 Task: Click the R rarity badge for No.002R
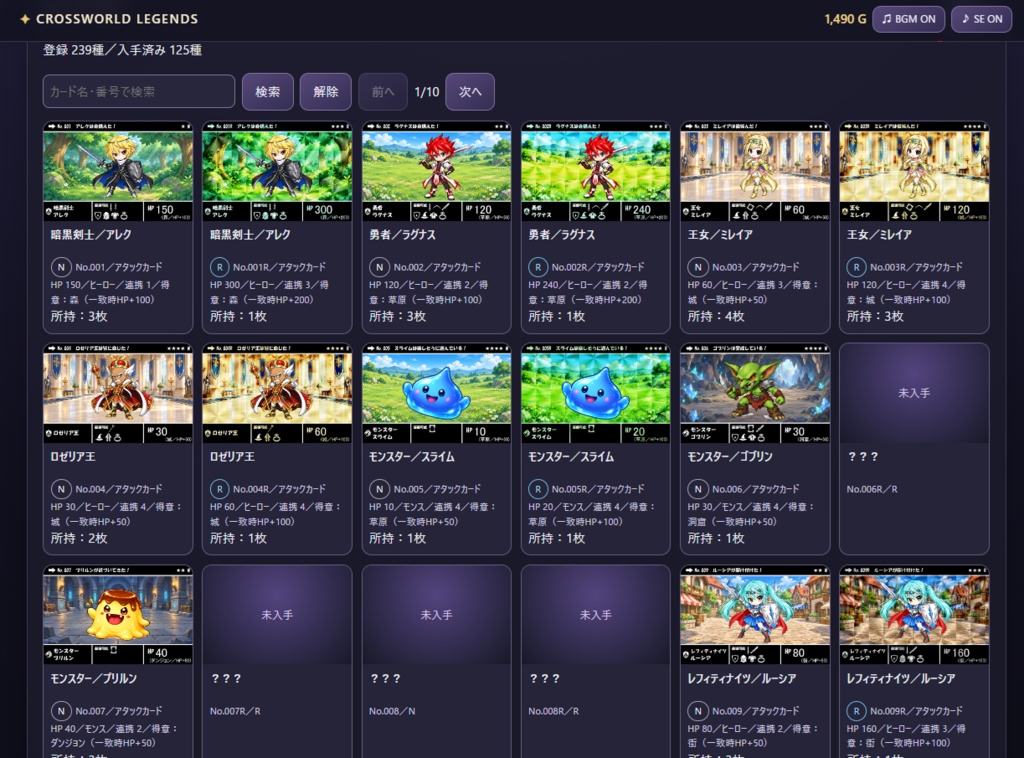pyautogui.click(x=538, y=267)
